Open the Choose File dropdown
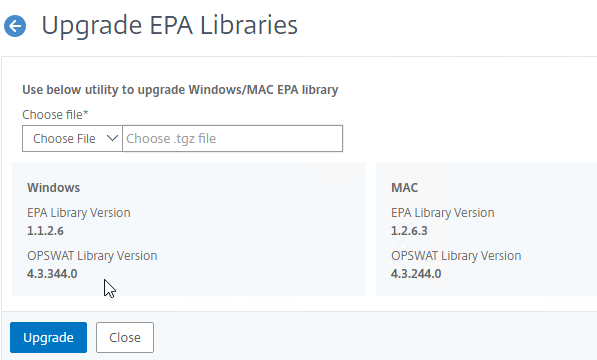 click(x=72, y=139)
